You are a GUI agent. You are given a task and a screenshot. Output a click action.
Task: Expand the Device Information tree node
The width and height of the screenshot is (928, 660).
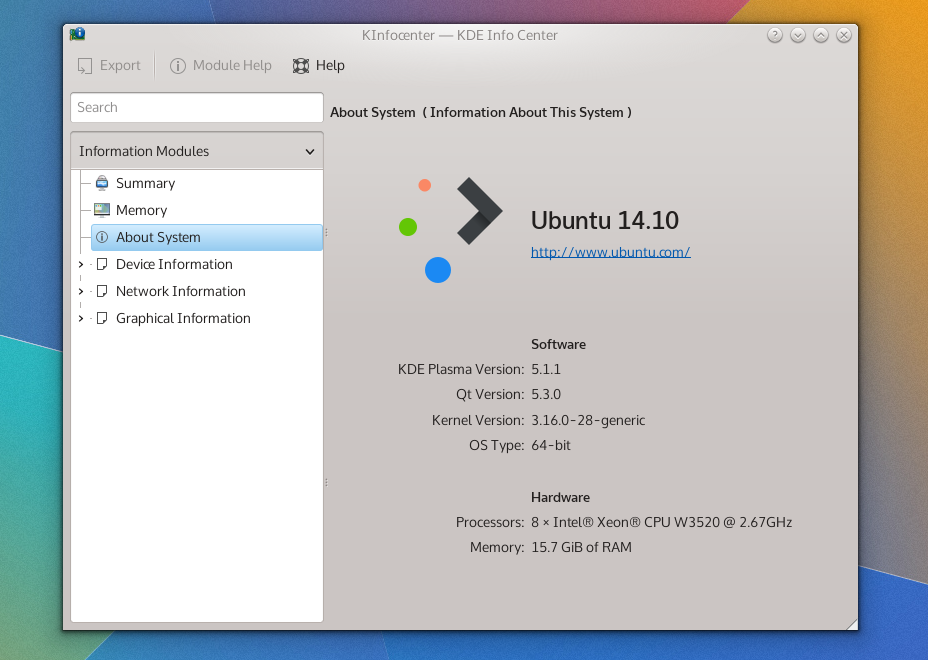coord(81,265)
